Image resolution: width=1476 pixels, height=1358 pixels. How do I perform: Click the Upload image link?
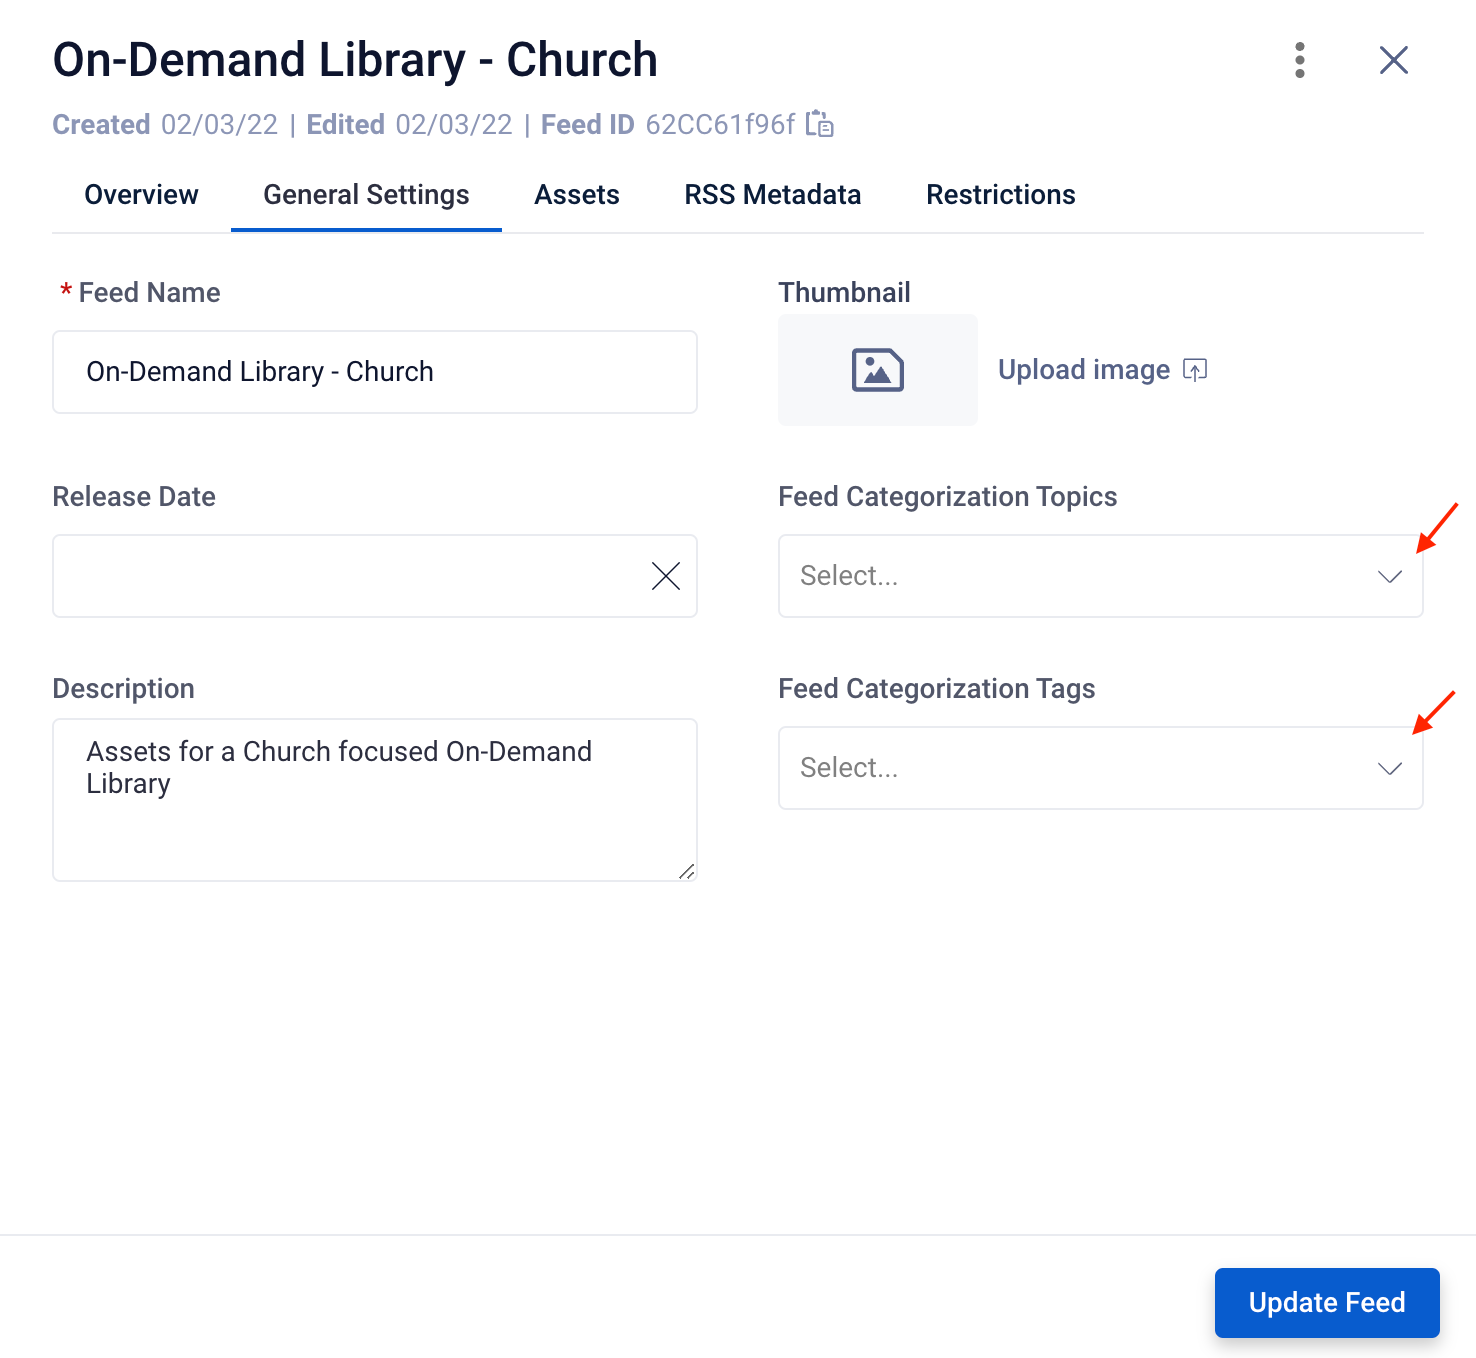[1084, 370]
